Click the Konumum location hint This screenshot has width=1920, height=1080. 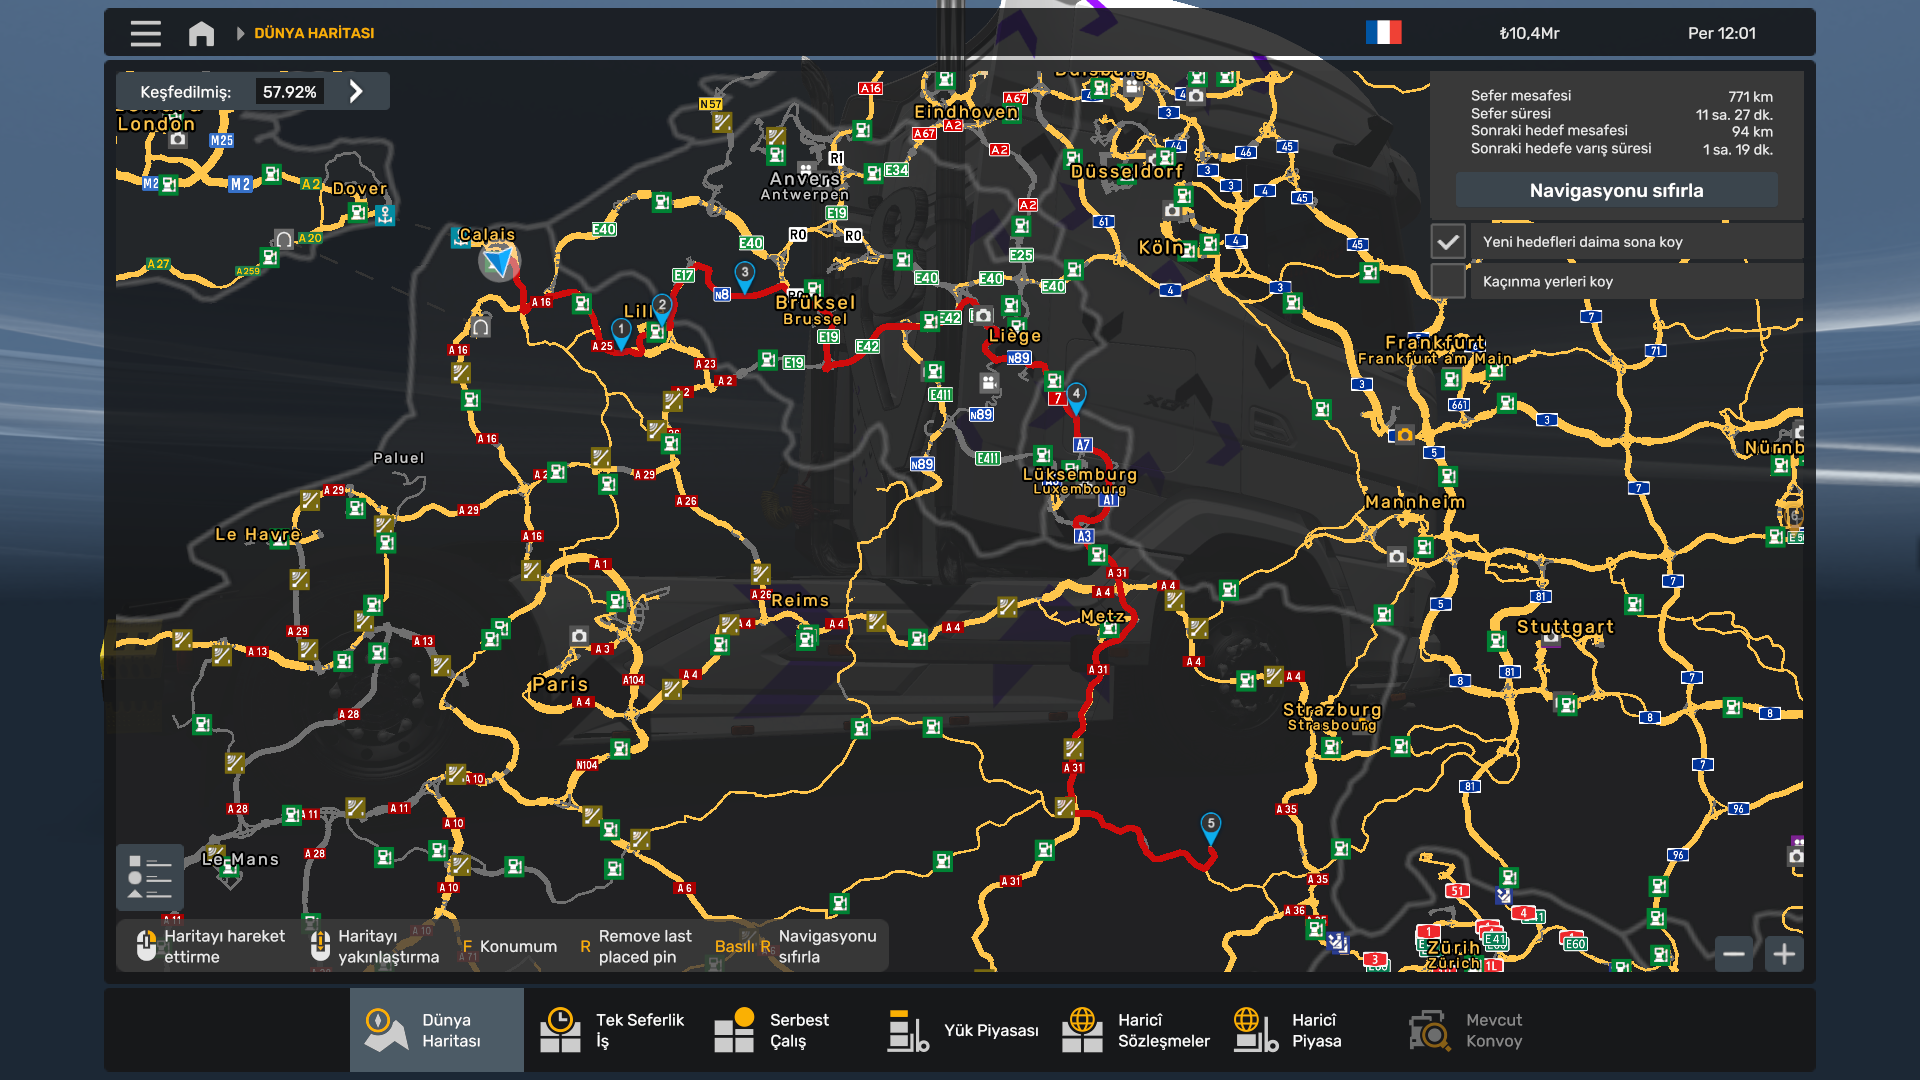tap(509, 946)
